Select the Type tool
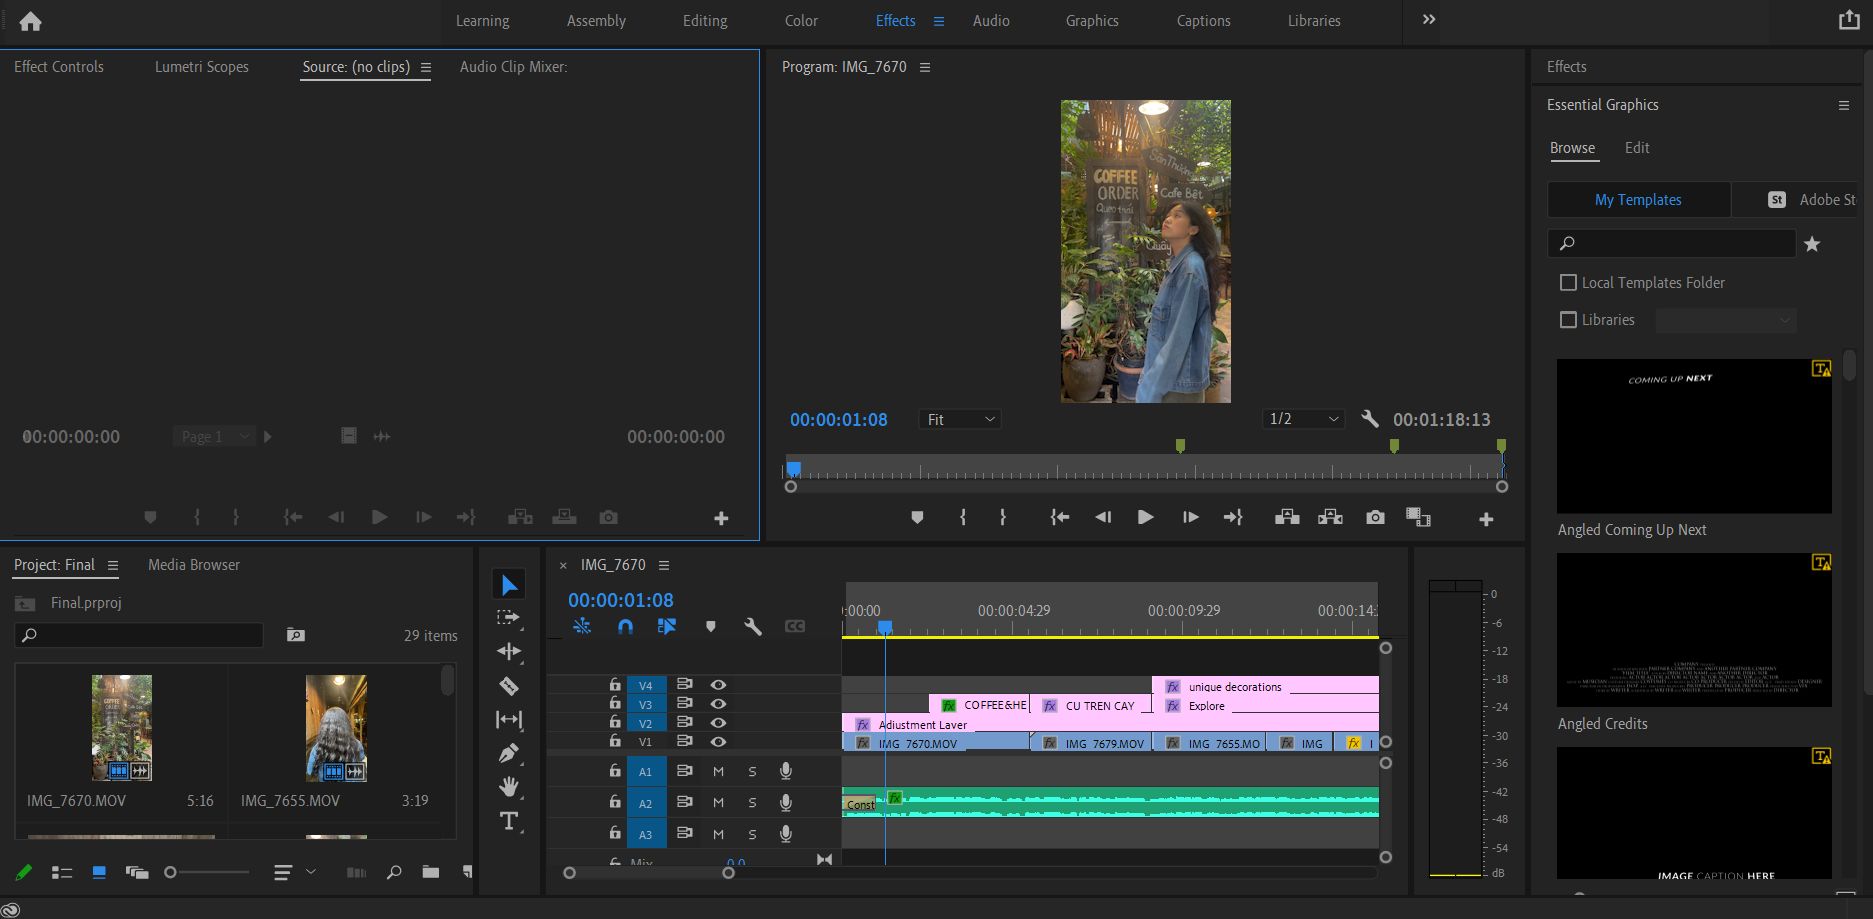1873x919 pixels. (x=509, y=821)
